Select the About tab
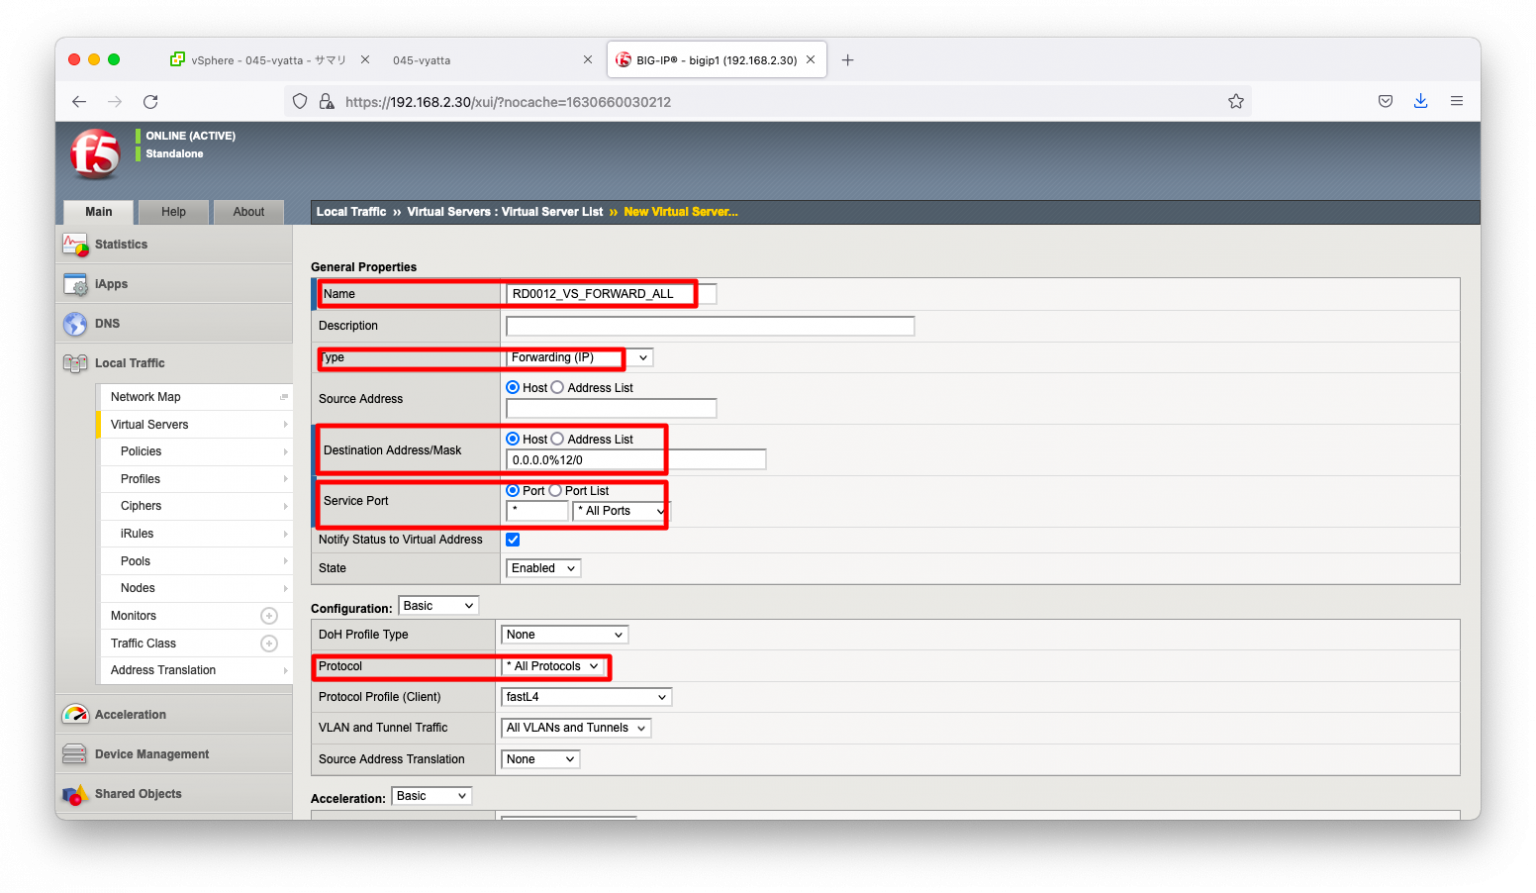Image resolution: width=1536 pixels, height=893 pixels. (x=248, y=211)
